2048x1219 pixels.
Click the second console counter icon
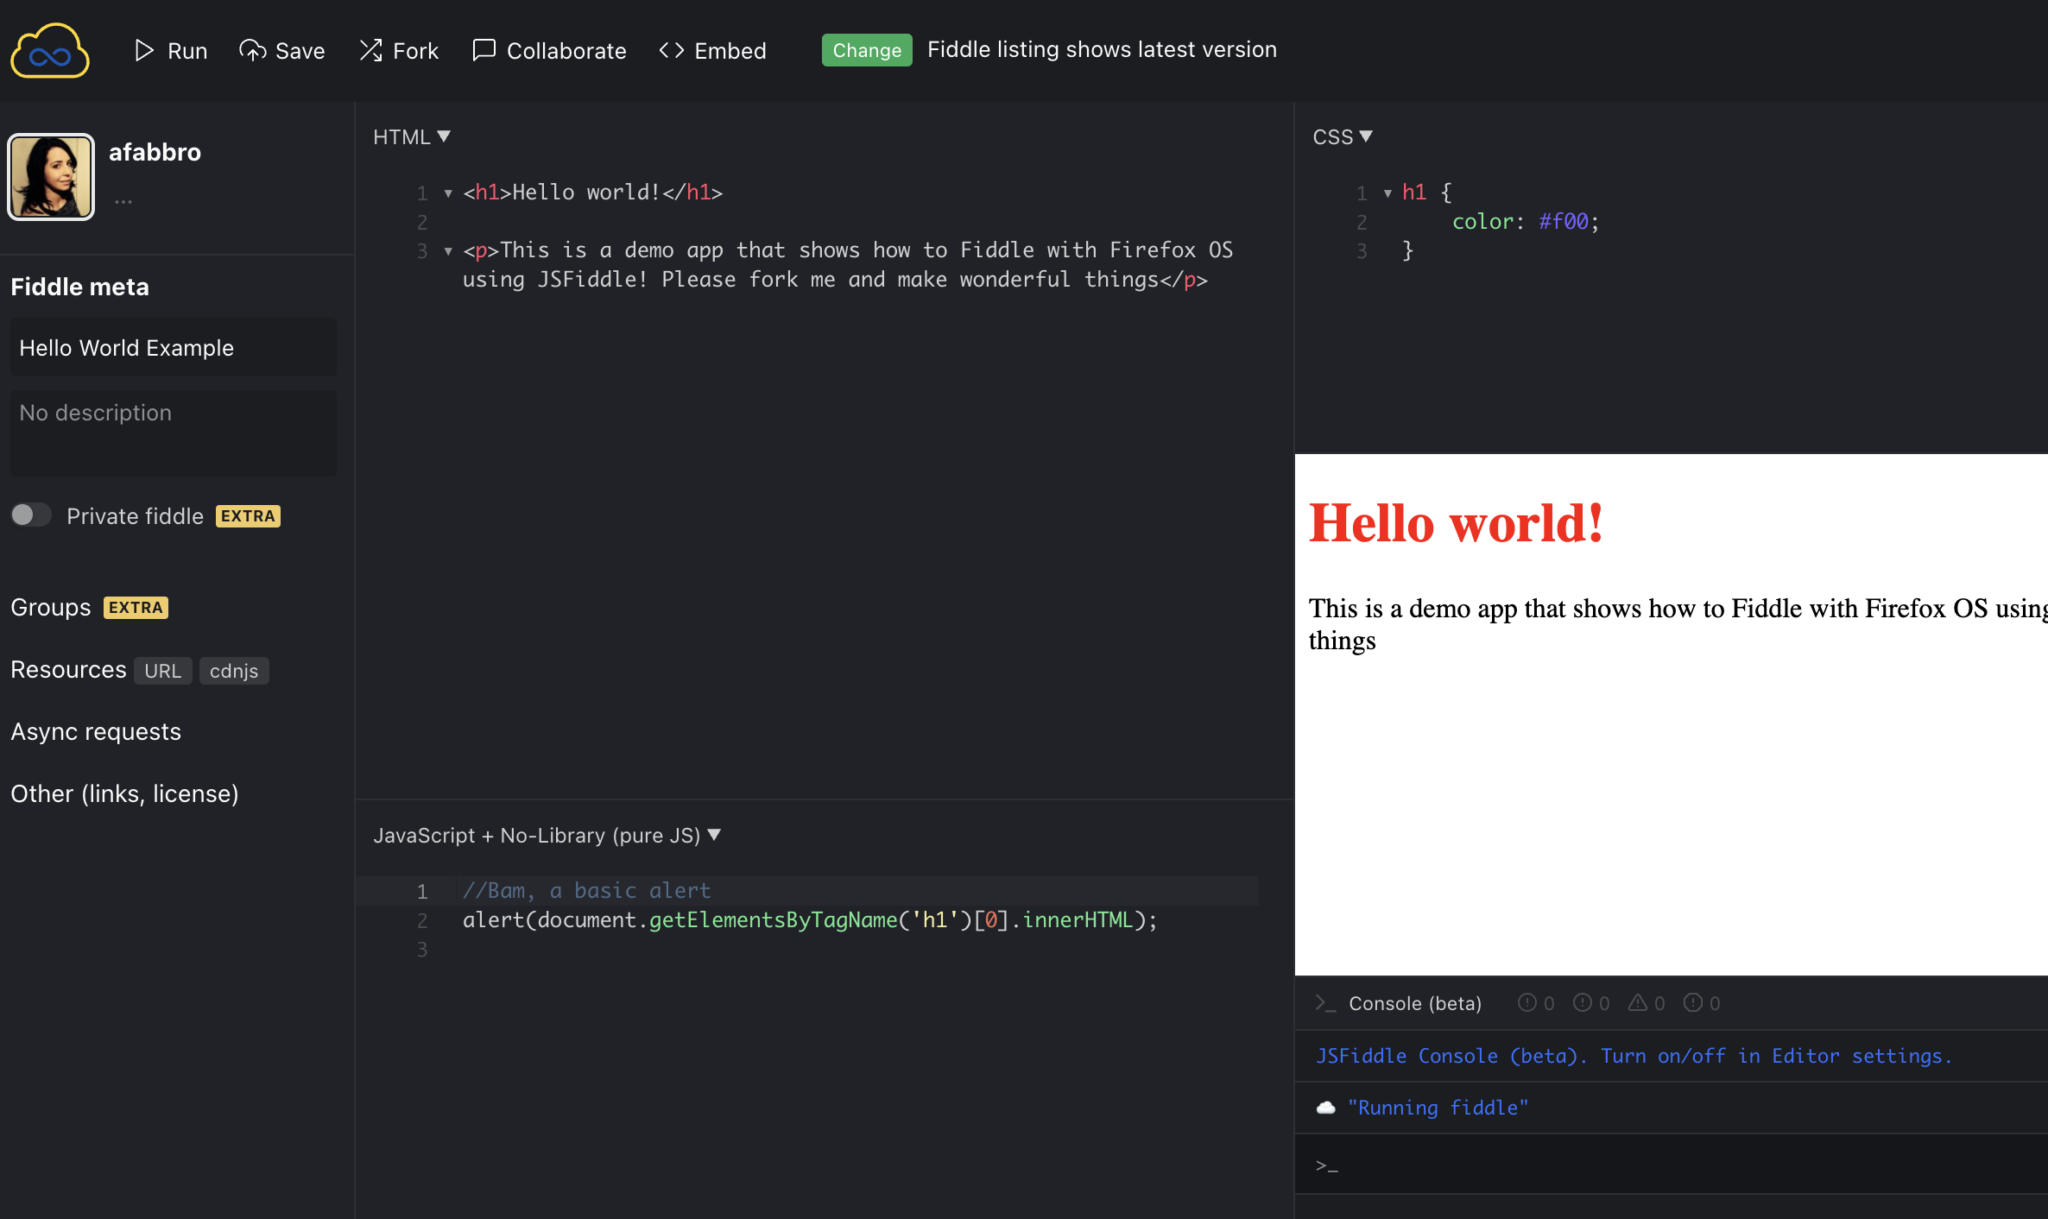pos(1582,1002)
